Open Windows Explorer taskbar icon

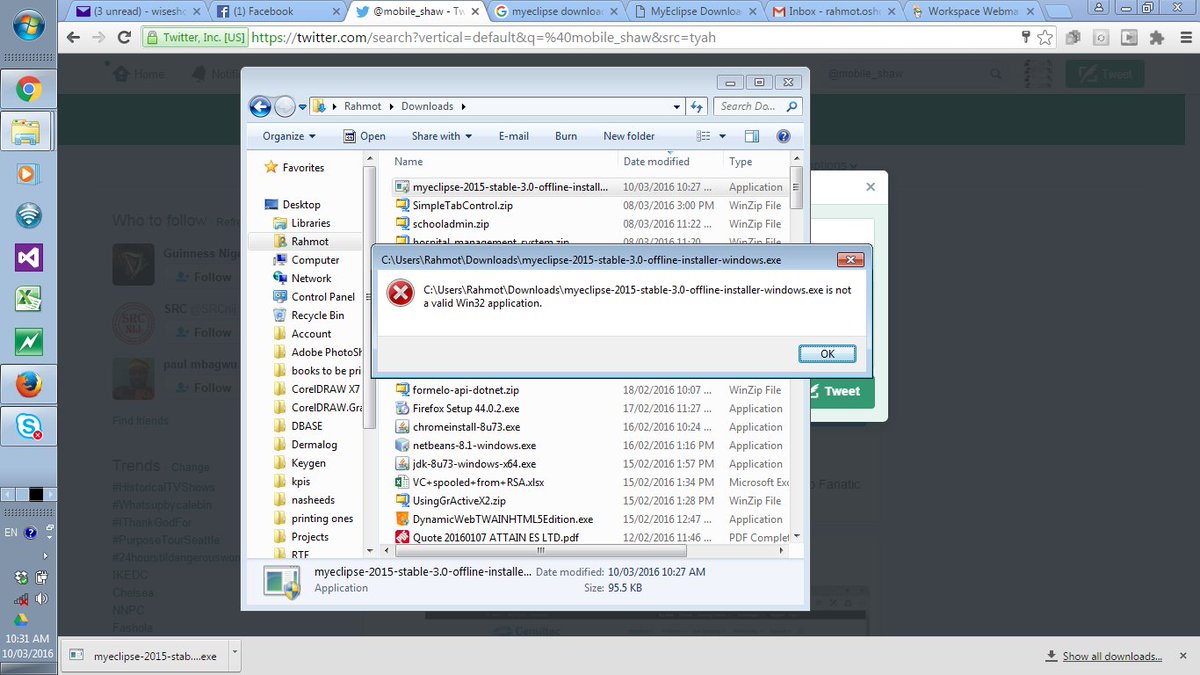(28, 131)
